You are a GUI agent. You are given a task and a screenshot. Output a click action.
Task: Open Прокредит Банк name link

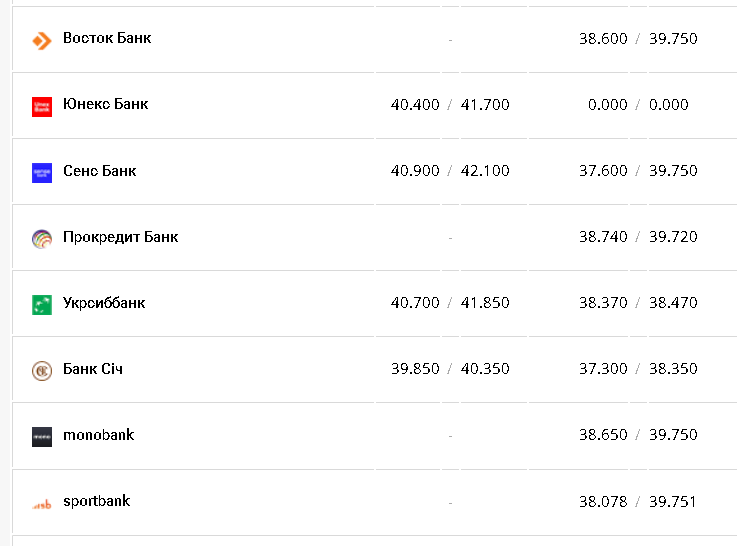click(120, 236)
